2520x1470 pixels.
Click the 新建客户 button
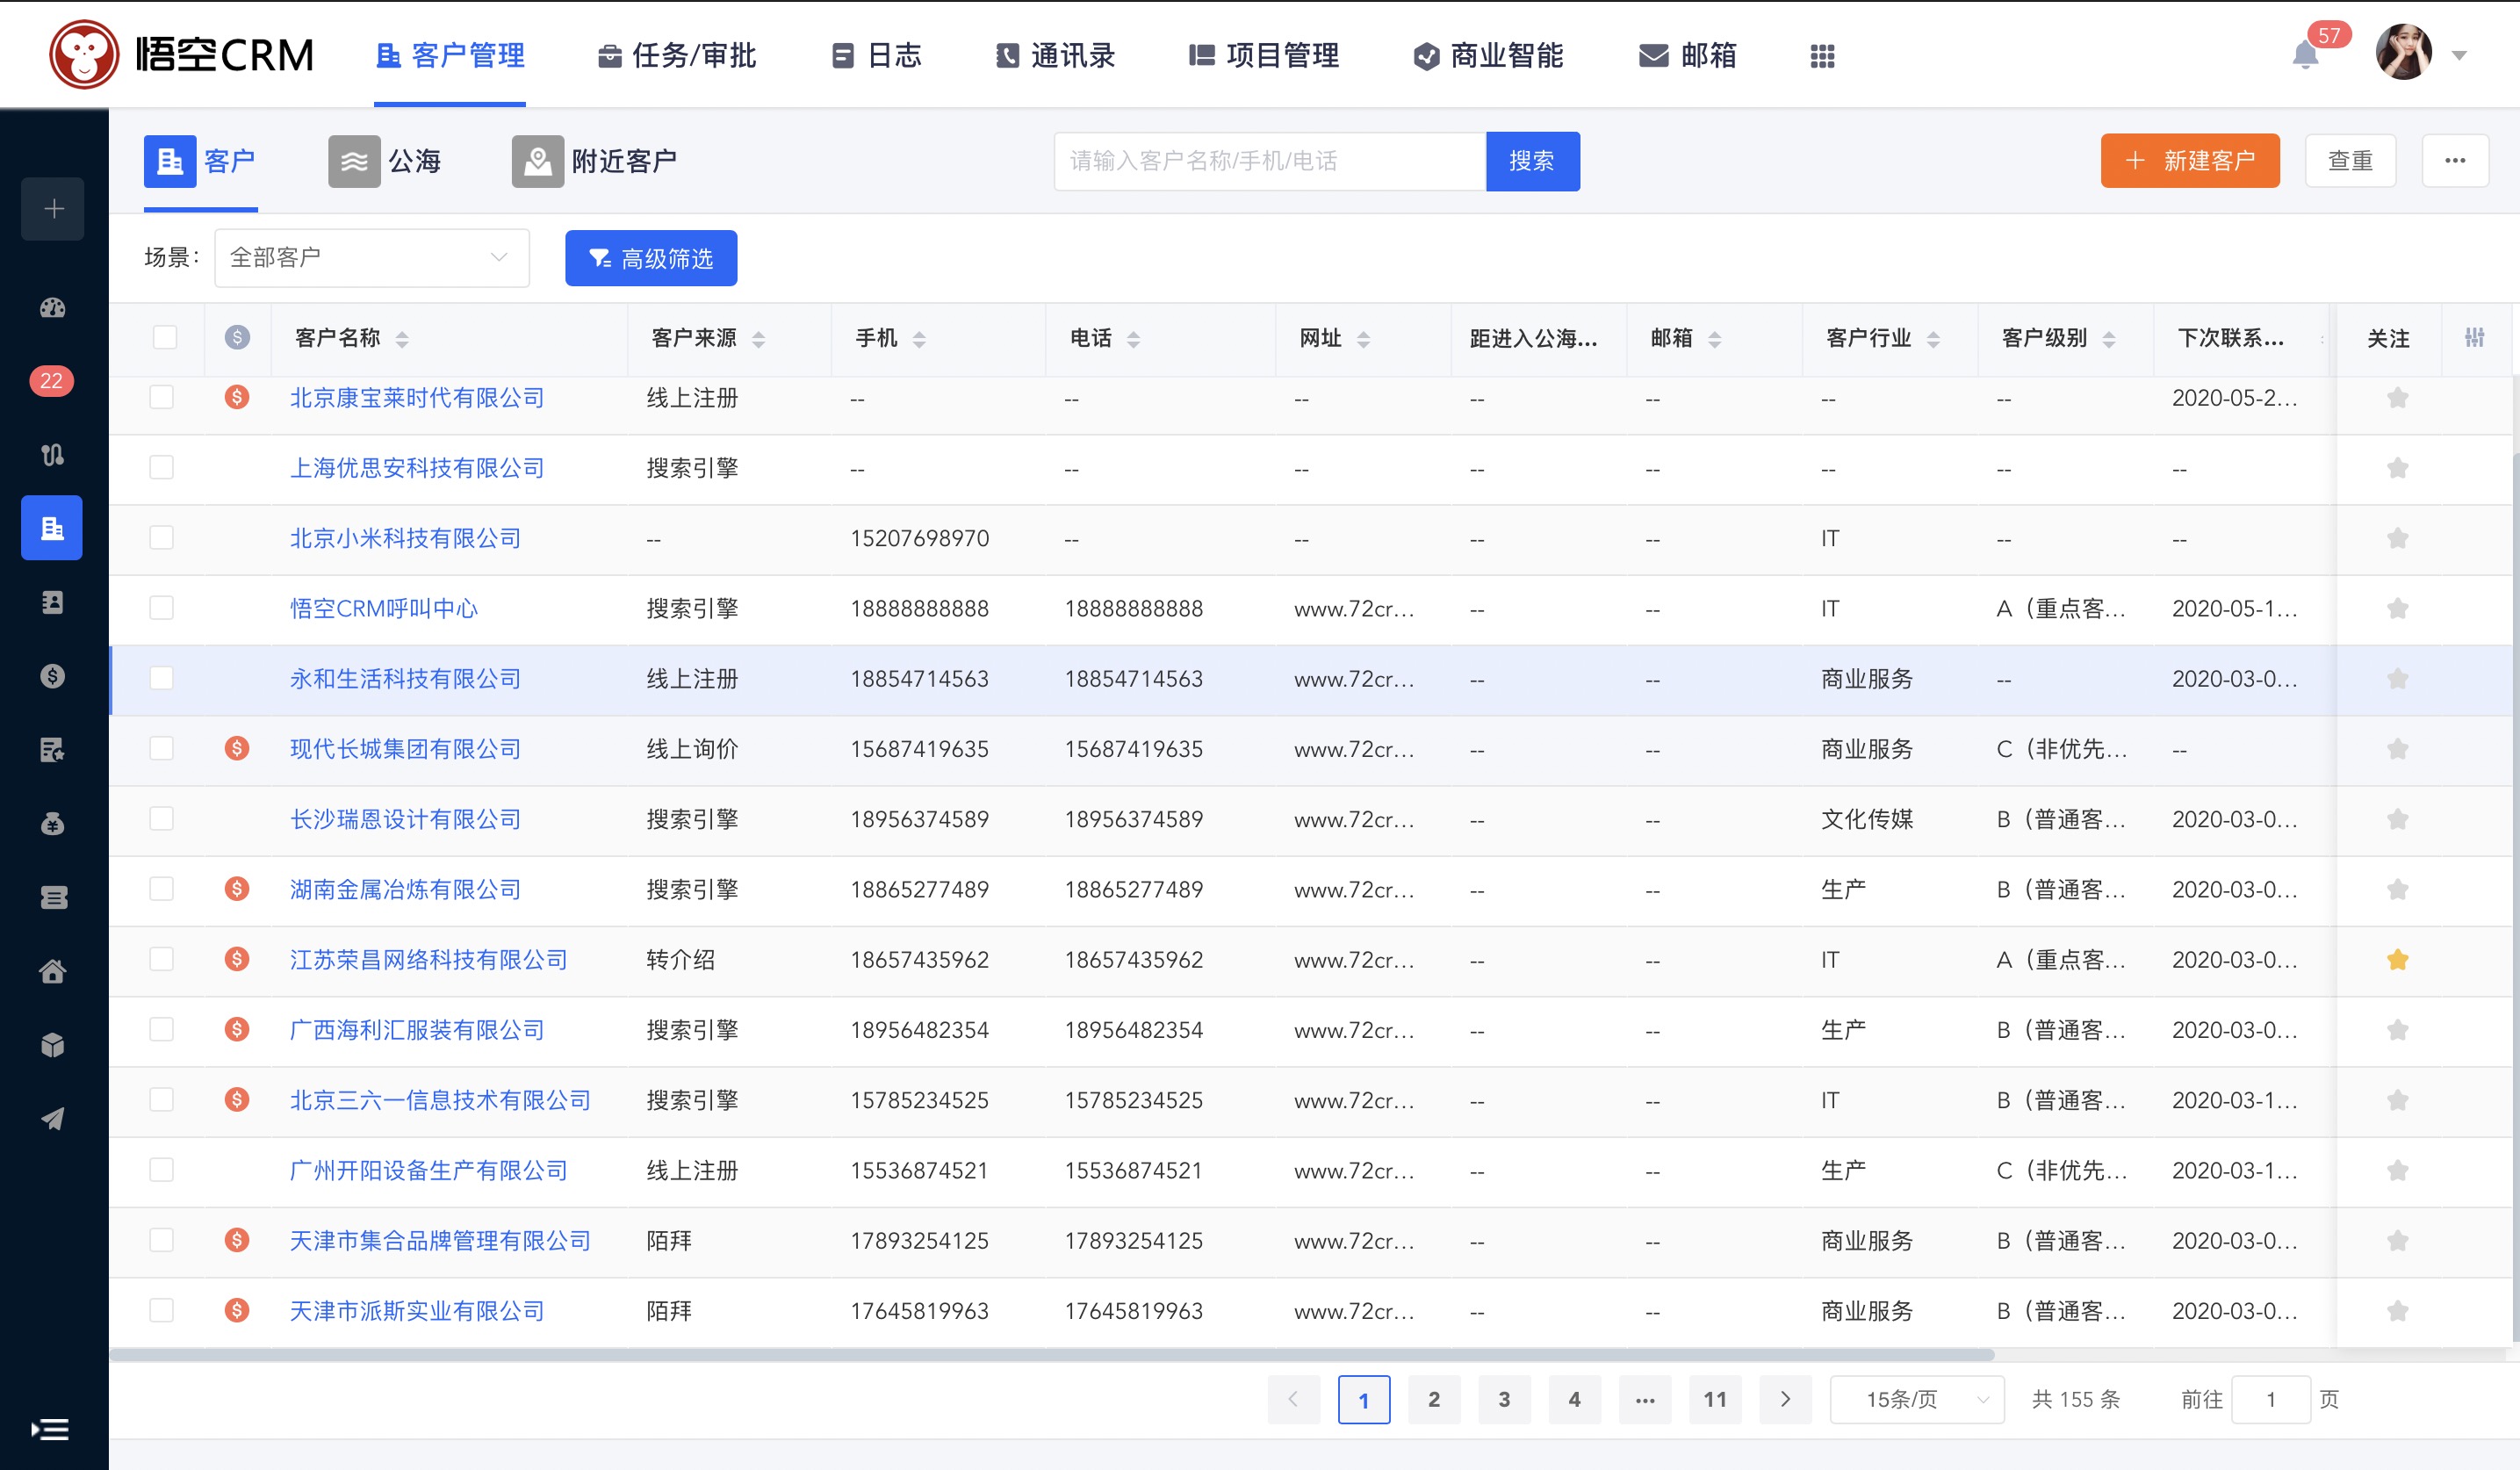pos(2189,161)
